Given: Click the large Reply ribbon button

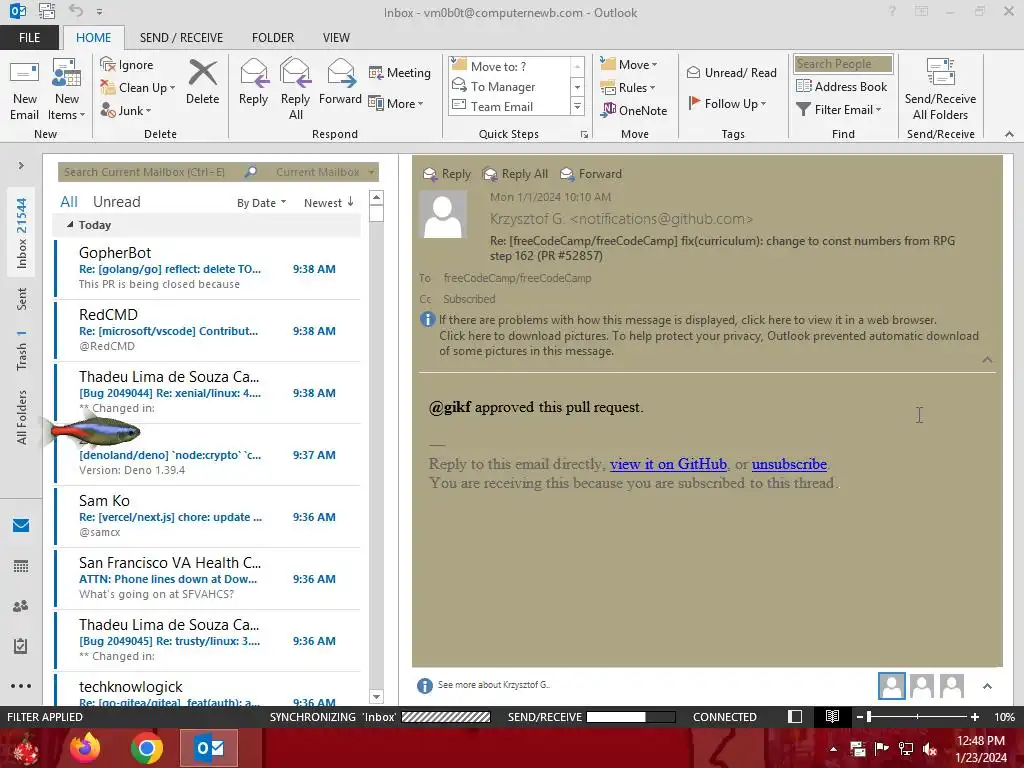Looking at the screenshot, I should tap(253, 82).
